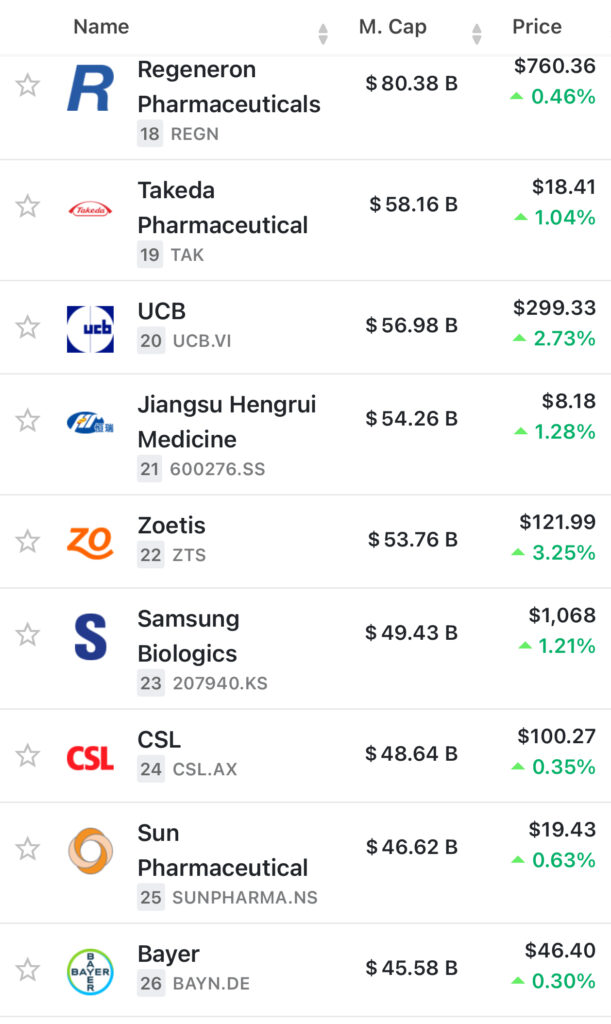Viewport: 611px width, 1024px height.
Task: Click the Zoetis logo icon
Action: click(x=90, y=541)
